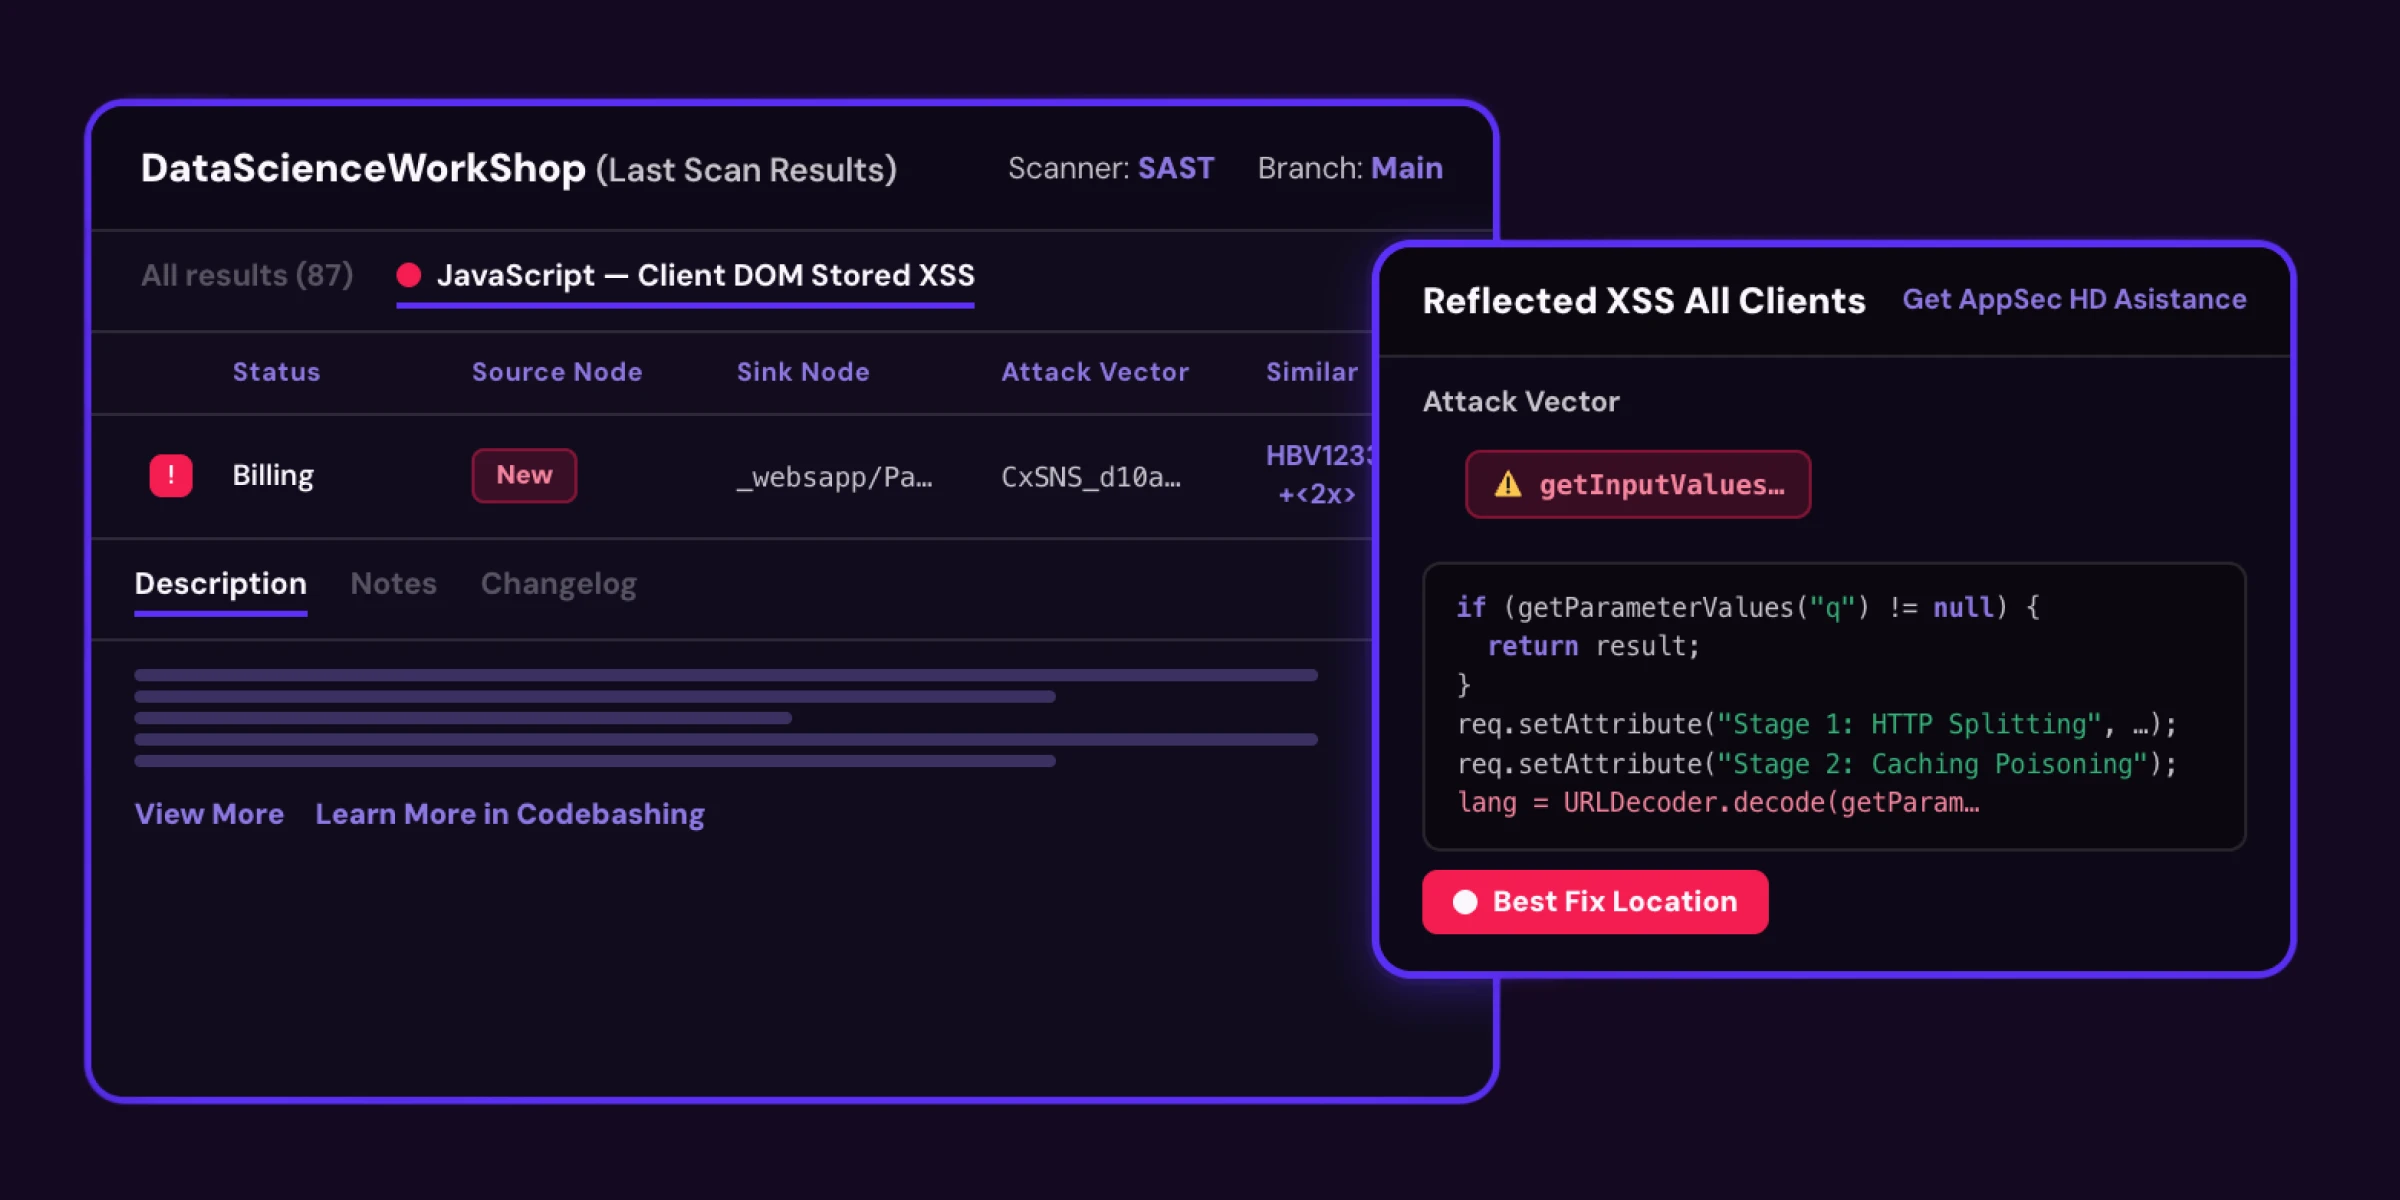Image resolution: width=2400 pixels, height=1200 pixels.
Task: Click HBV123 similar results link
Action: [1319, 456]
